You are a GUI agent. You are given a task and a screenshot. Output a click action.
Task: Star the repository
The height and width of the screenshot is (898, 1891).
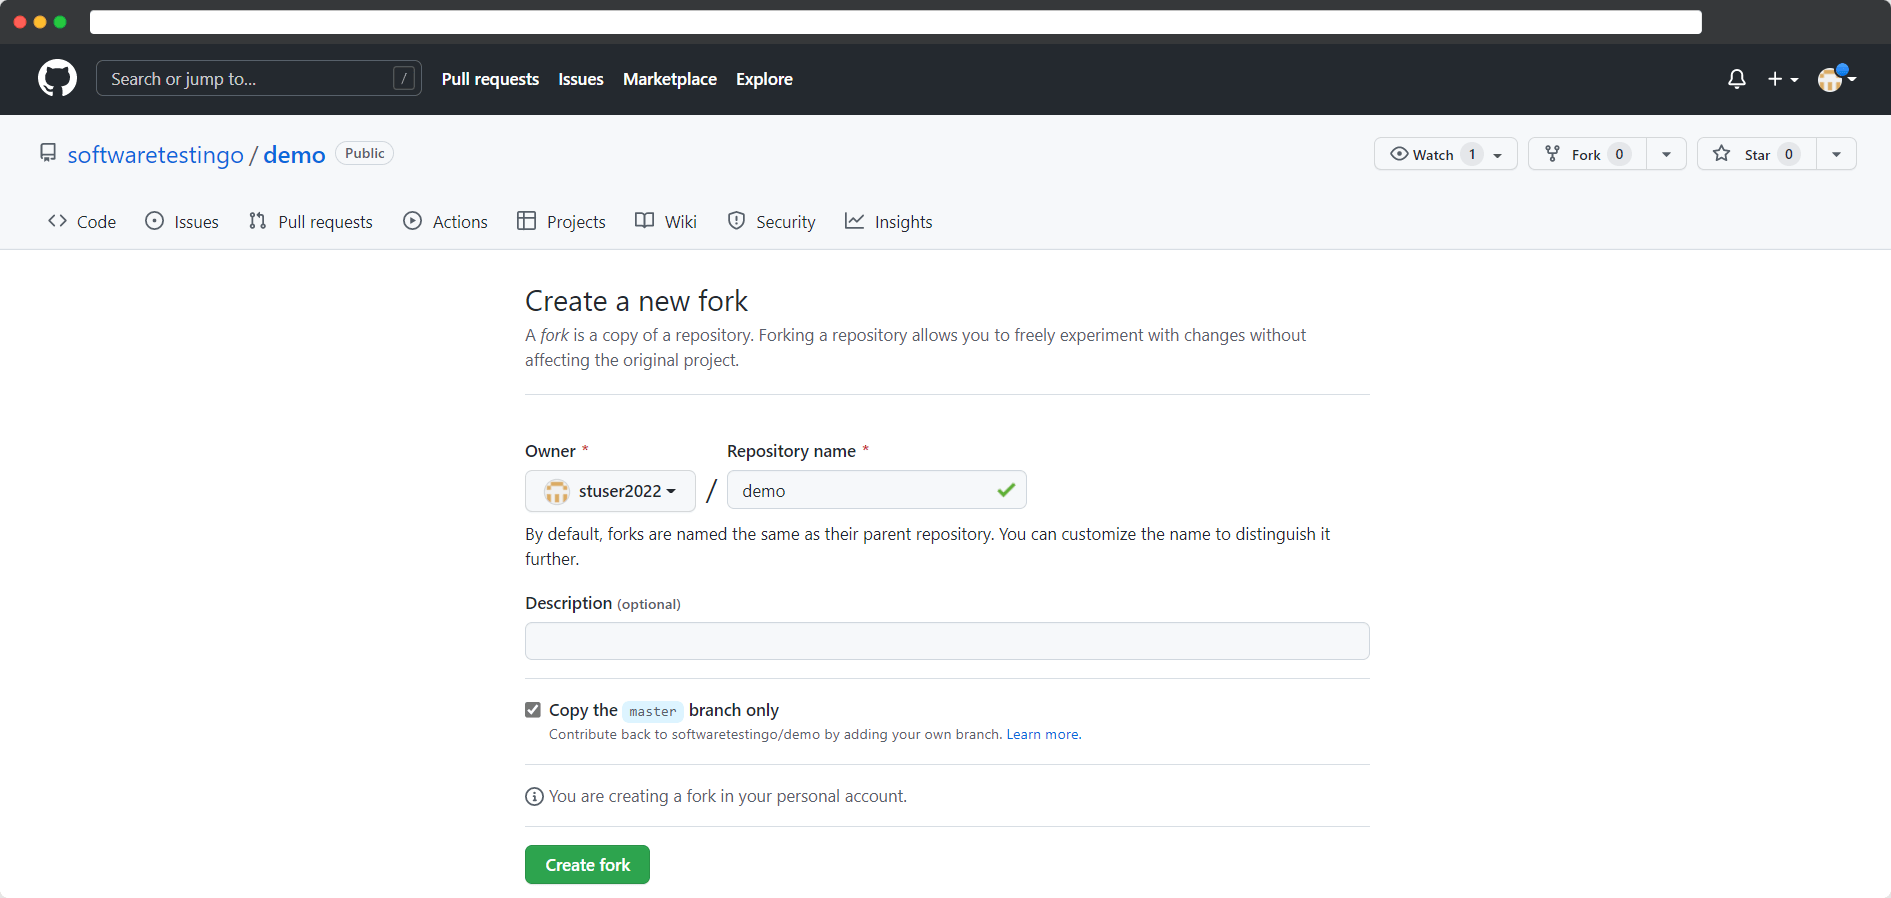[1756, 154]
